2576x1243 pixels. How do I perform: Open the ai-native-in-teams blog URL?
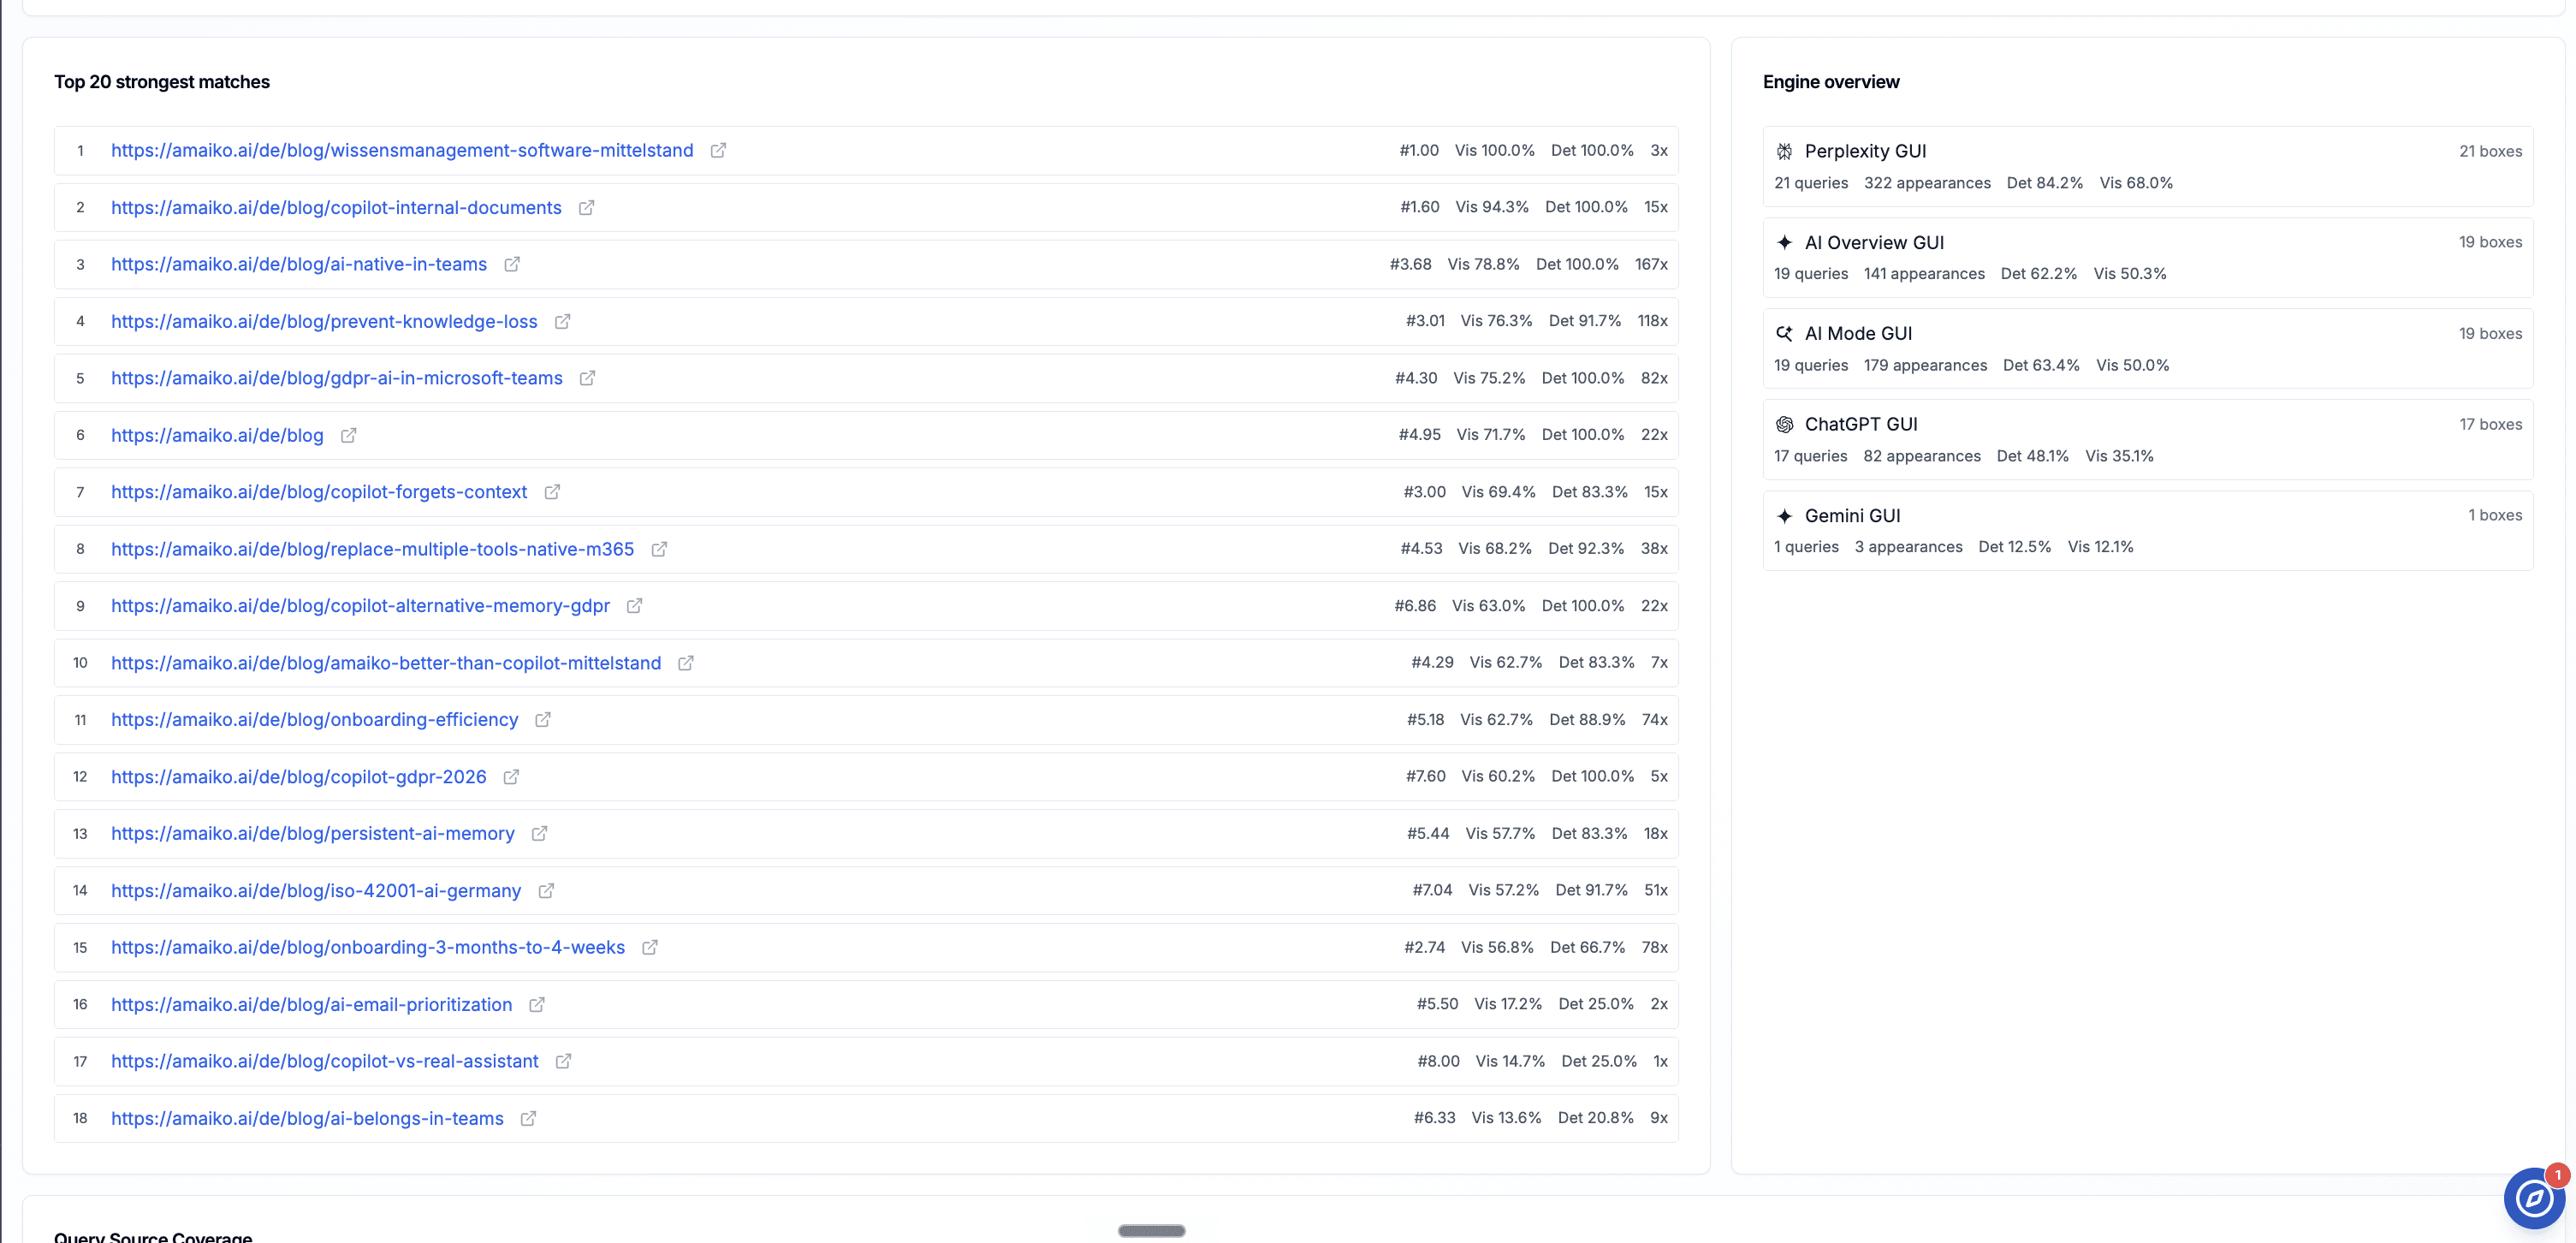point(299,265)
